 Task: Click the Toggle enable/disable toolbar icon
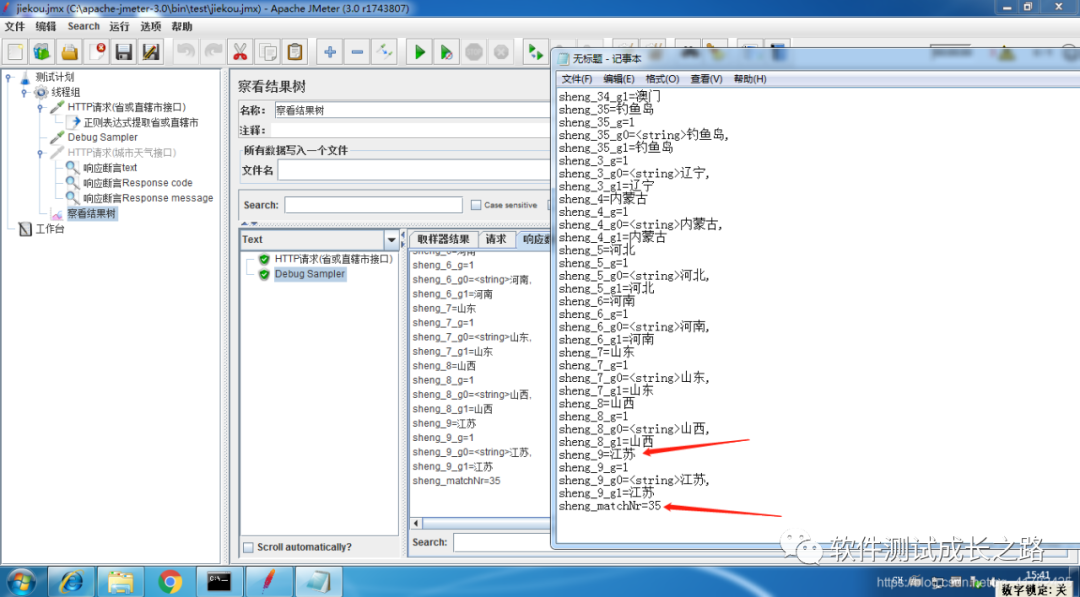384,52
